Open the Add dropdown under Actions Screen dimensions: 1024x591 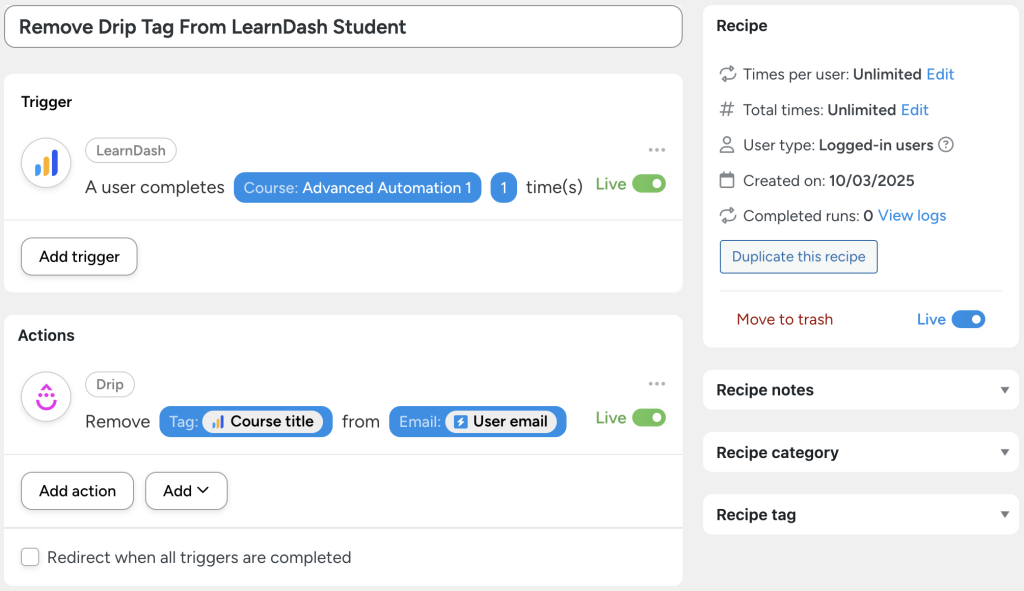(186, 491)
